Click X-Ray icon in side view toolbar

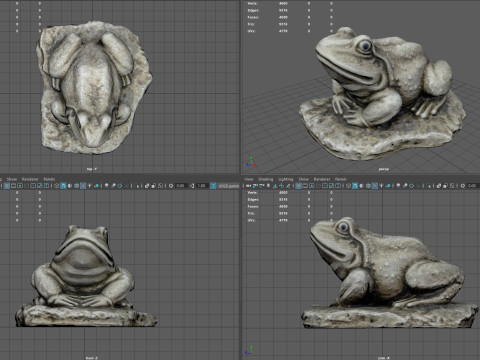pyautogui.click(x=439, y=186)
